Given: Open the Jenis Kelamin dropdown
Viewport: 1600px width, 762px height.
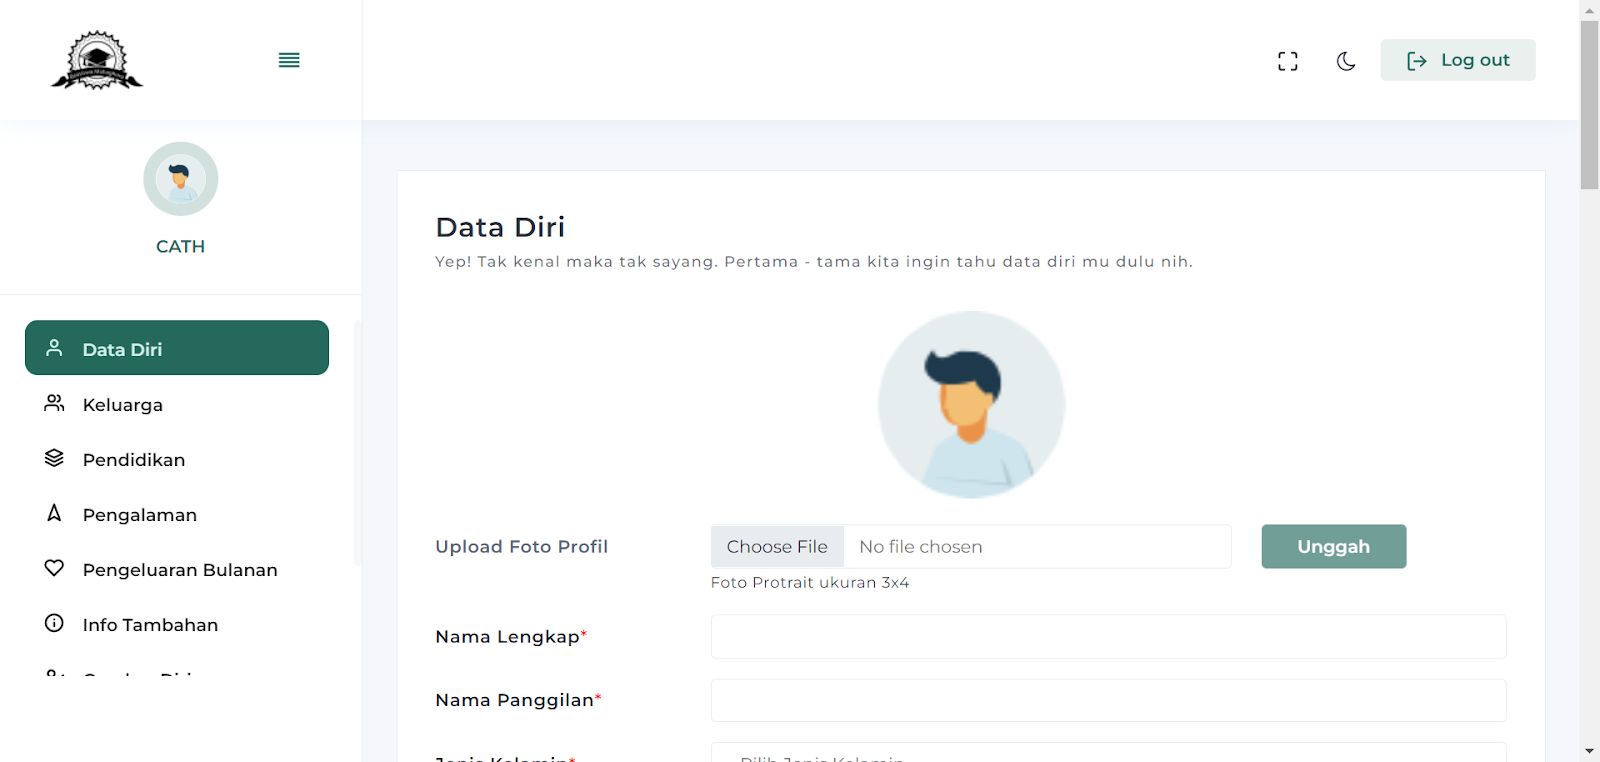Looking at the screenshot, I should [x=1108, y=753].
